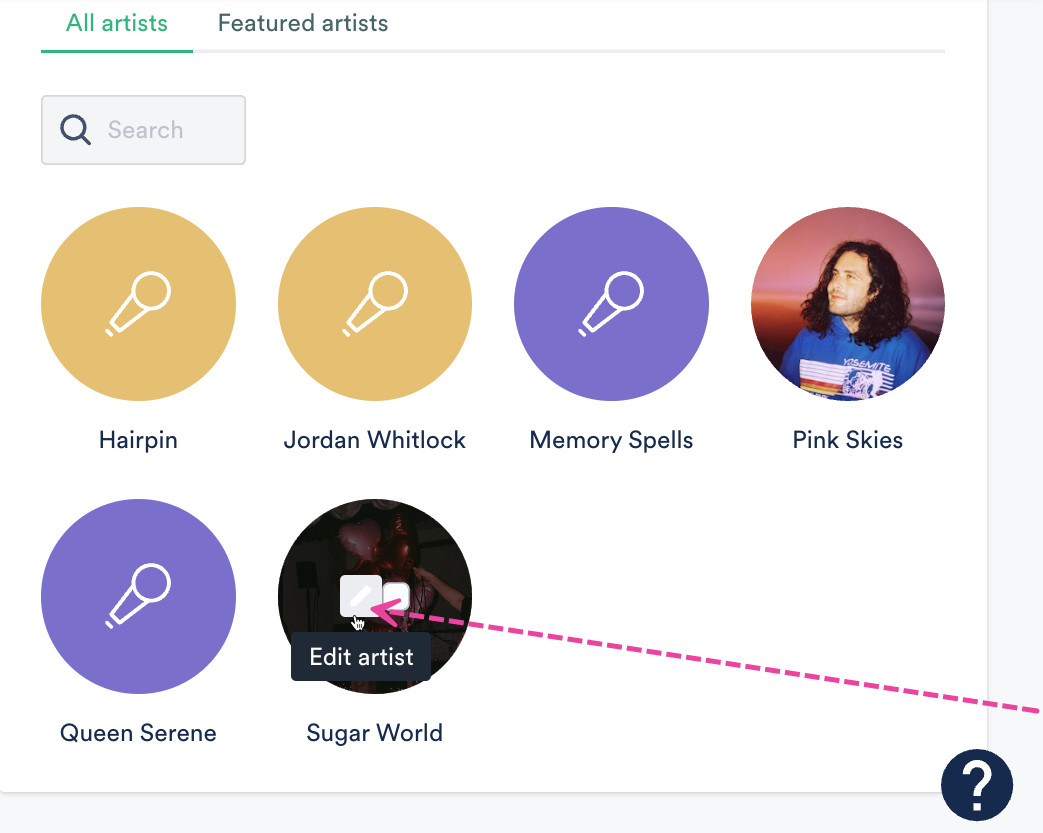Click the Edit artist tooltip label
1043x833 pixels.
[361, 657]
